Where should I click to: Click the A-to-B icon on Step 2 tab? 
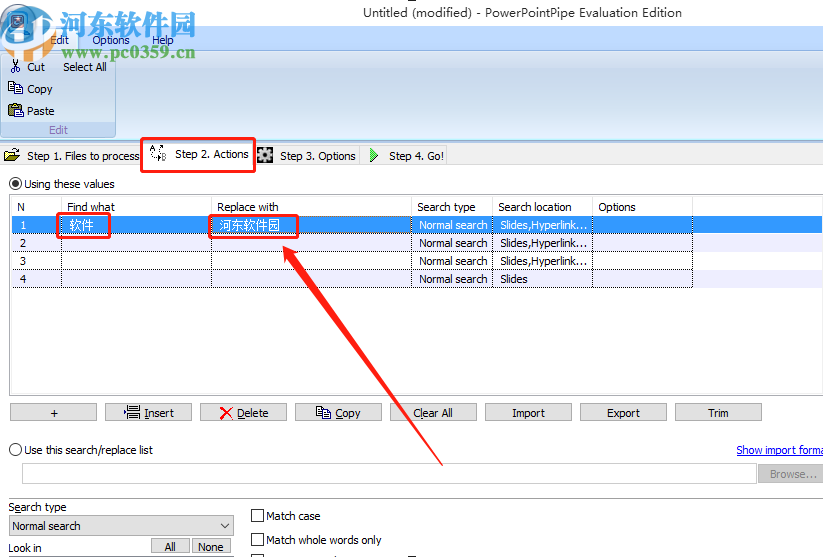(x=158, y=153)
